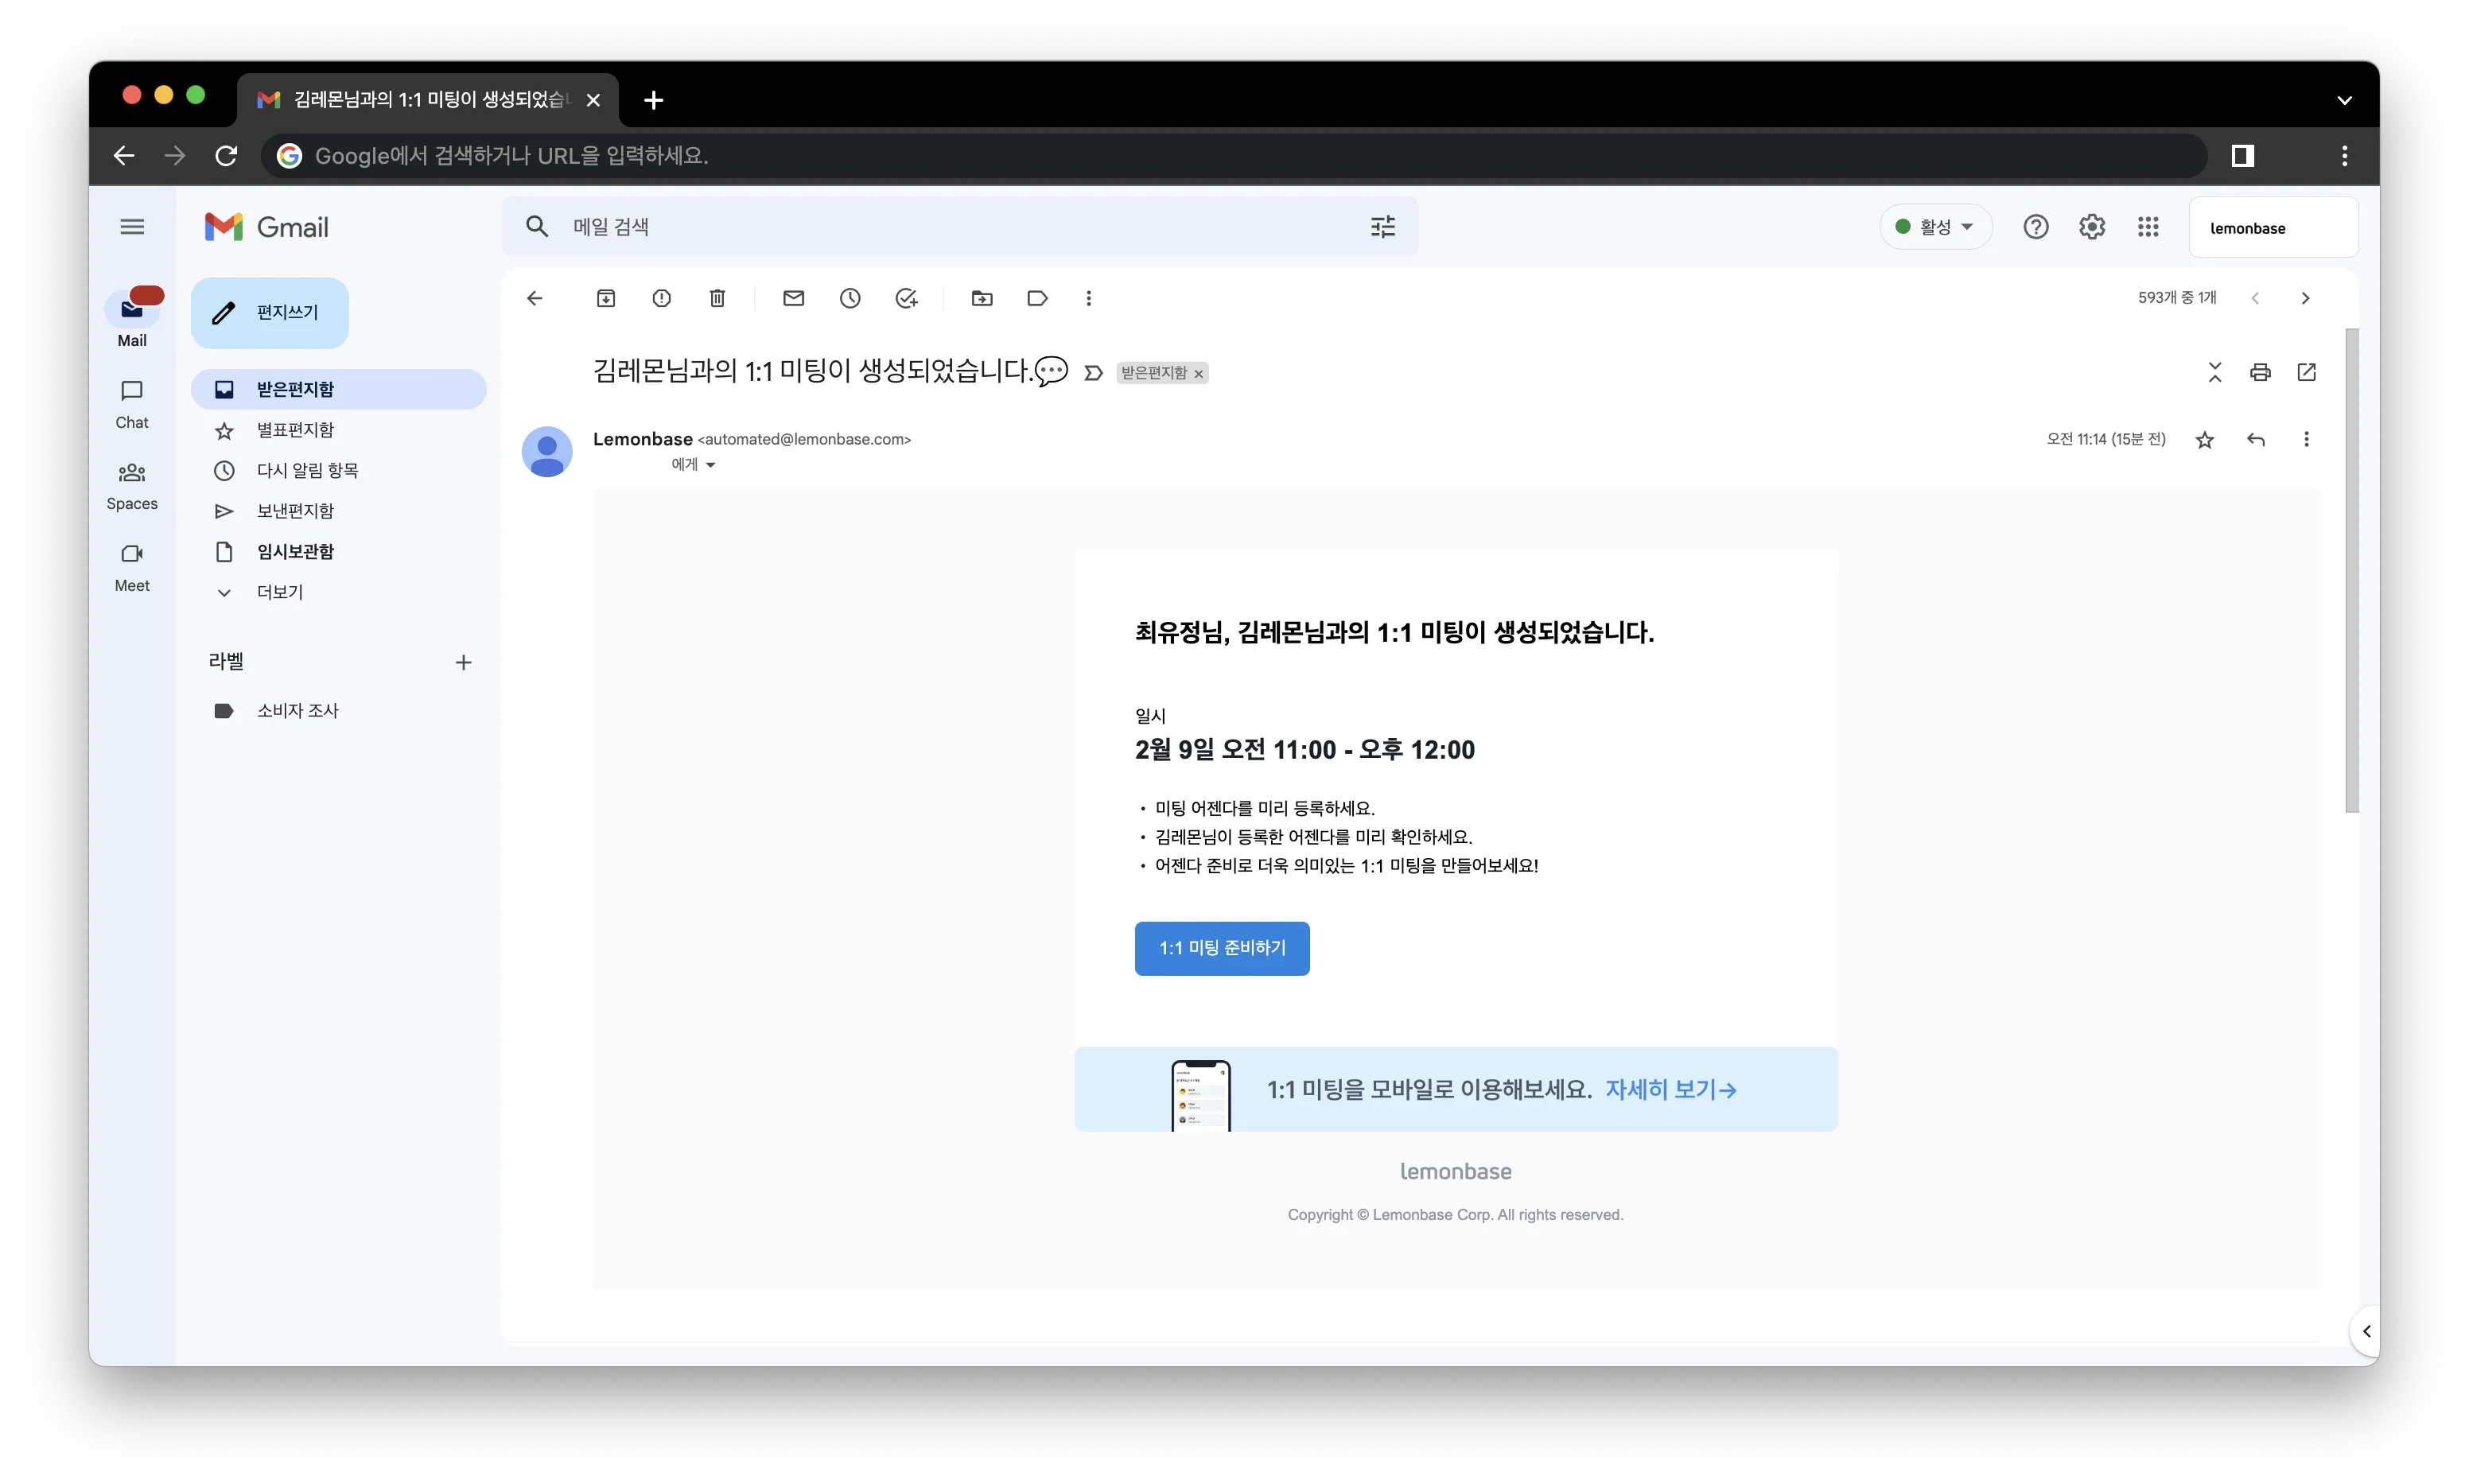The width and height of the screenshot is (2469, 1484).
Task: Open 받은편지함 folder
Action: click(338, 389)
